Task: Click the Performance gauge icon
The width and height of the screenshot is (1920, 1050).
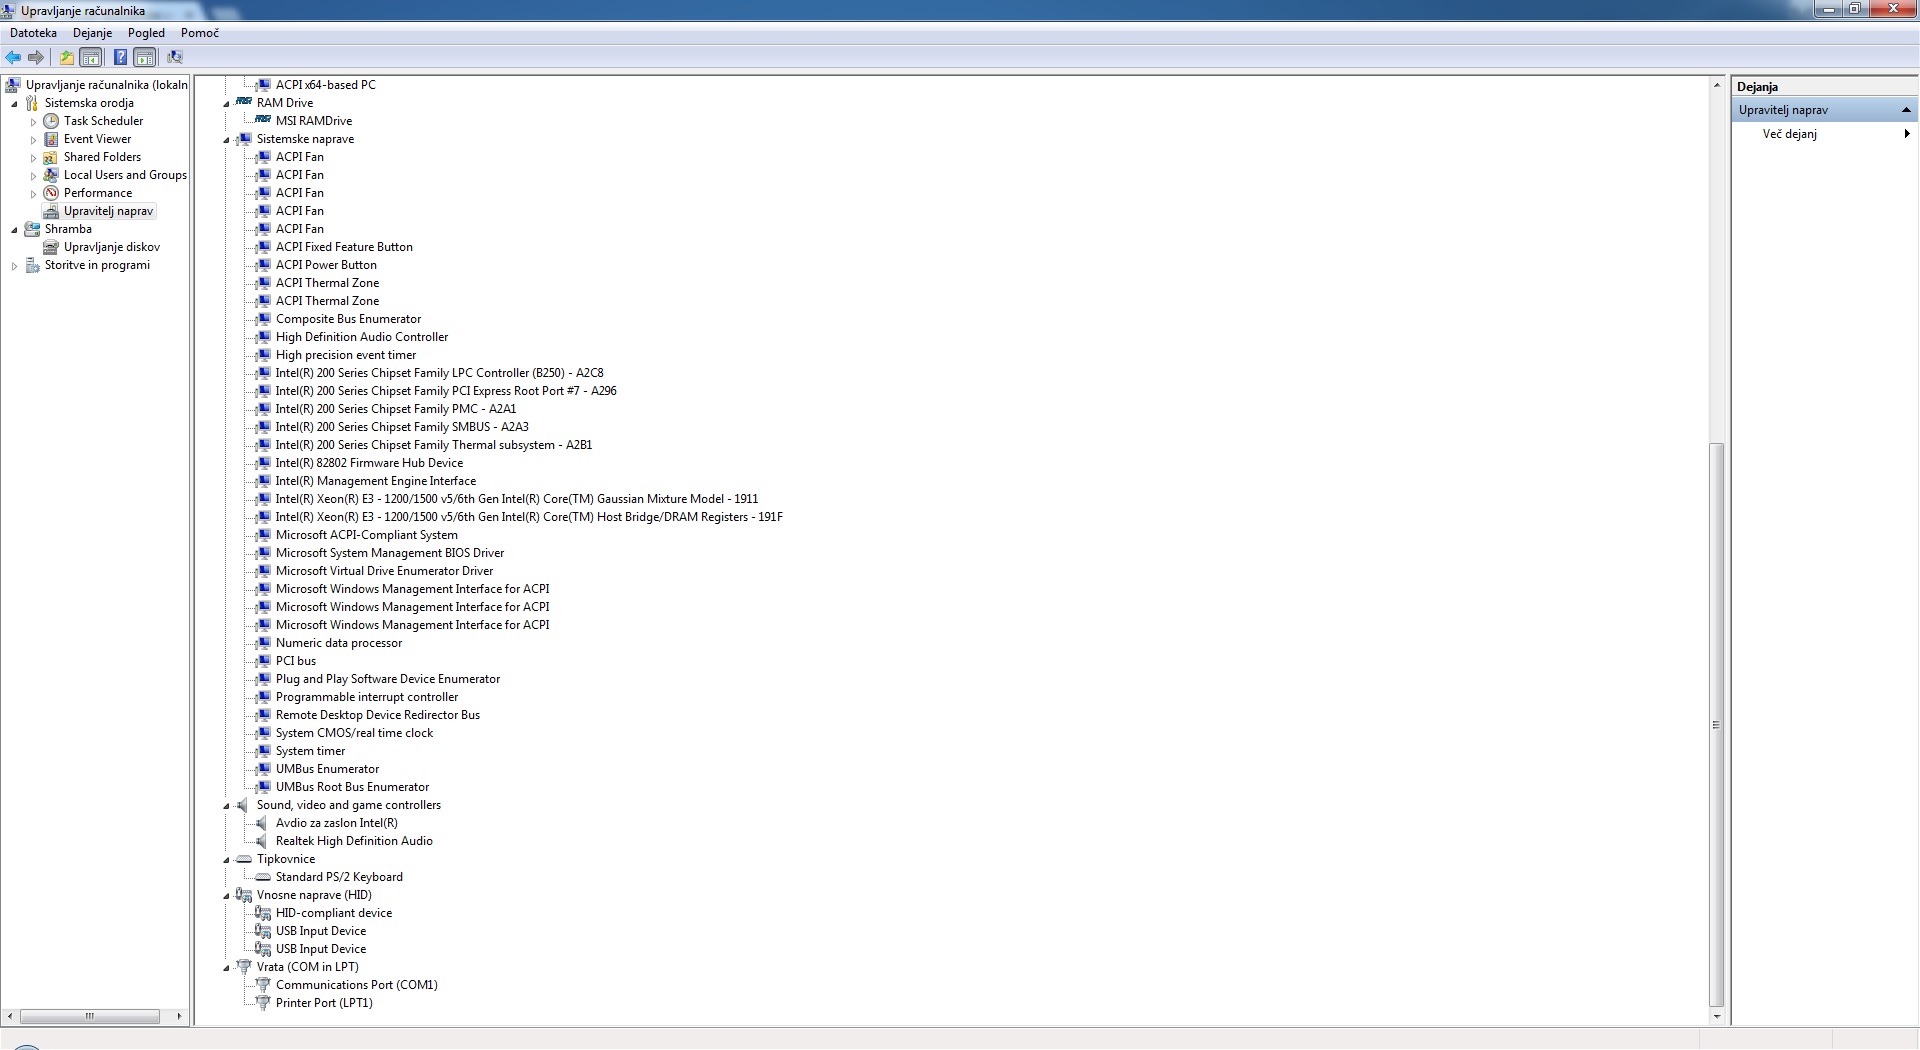Action: click(51, 193)
